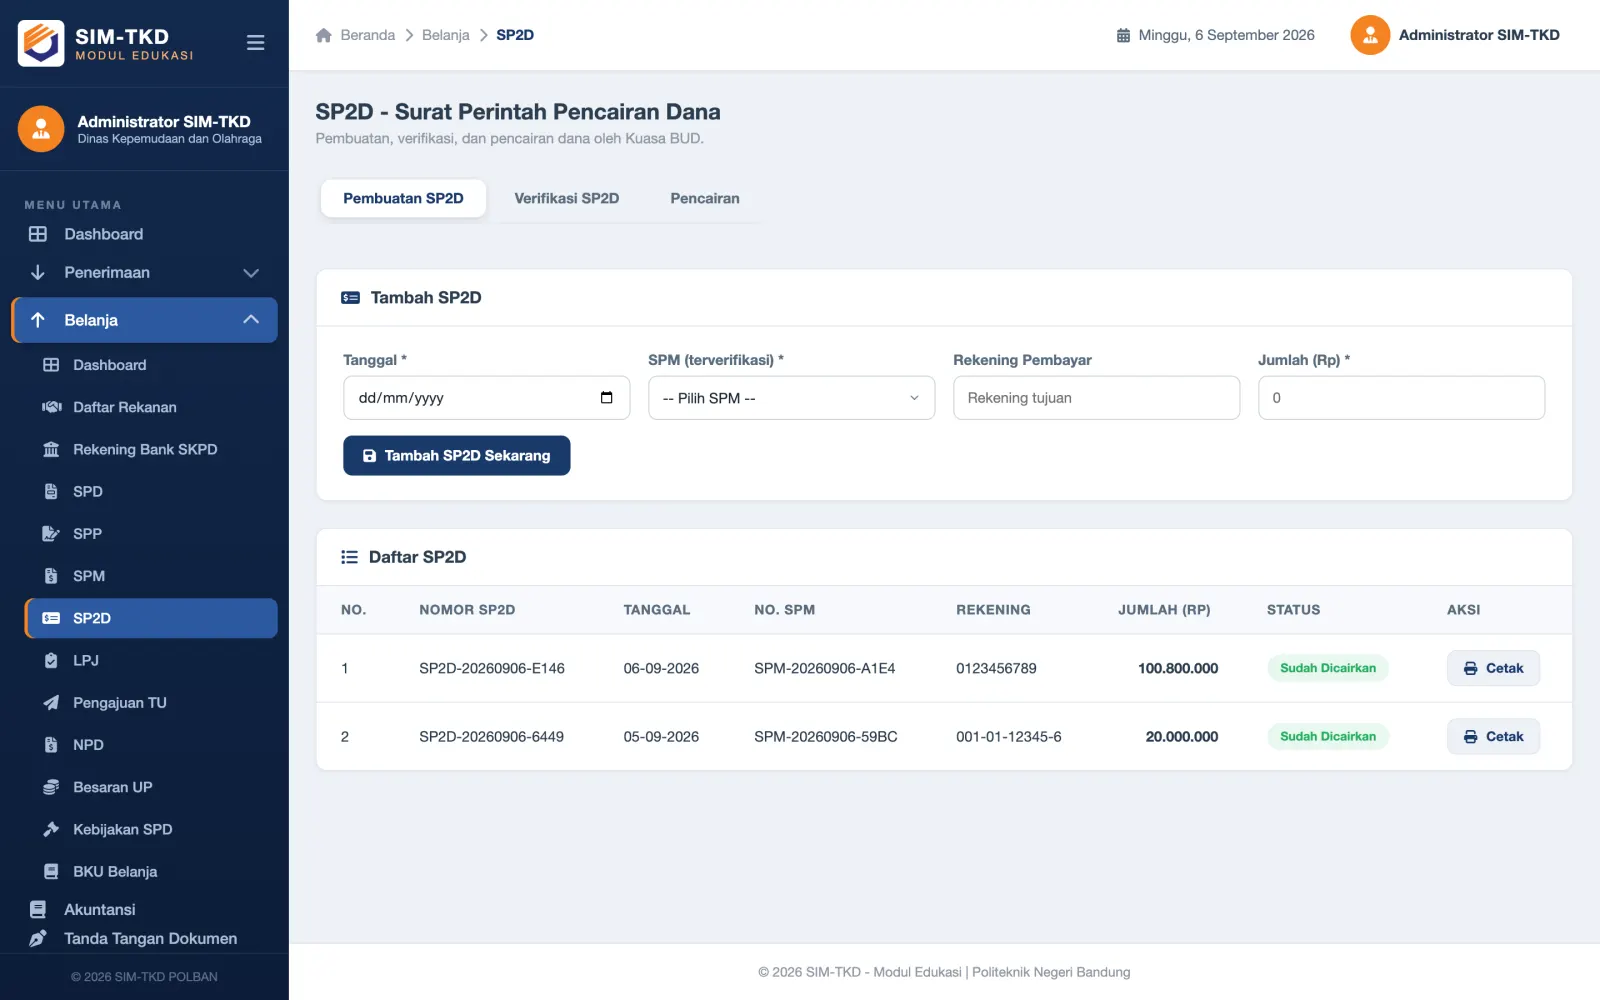
Task: Switch to Pencairan tab
Action: (x=705, y=198)
